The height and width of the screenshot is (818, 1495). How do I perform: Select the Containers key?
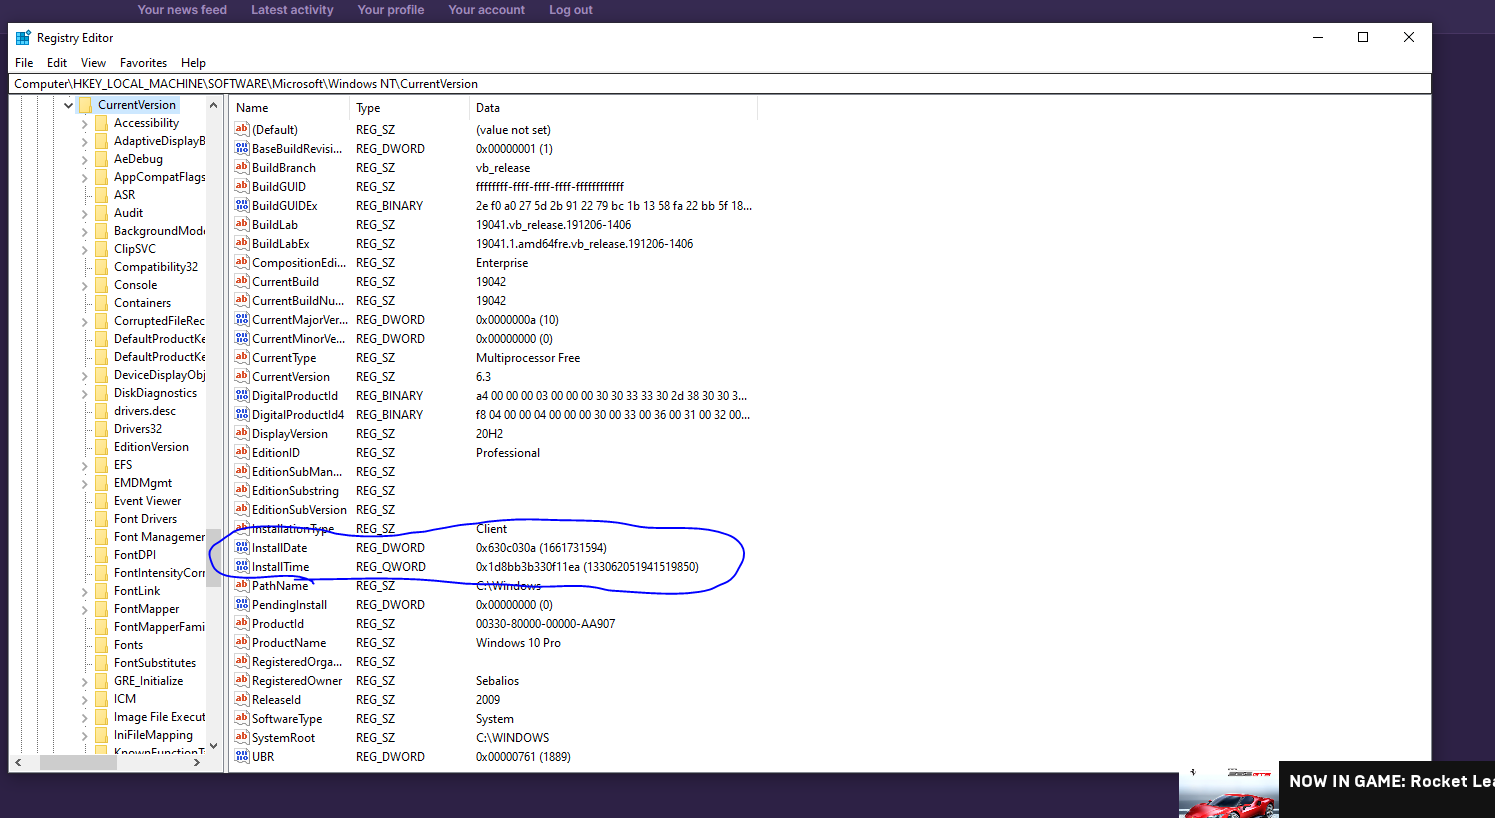[142, 303]
